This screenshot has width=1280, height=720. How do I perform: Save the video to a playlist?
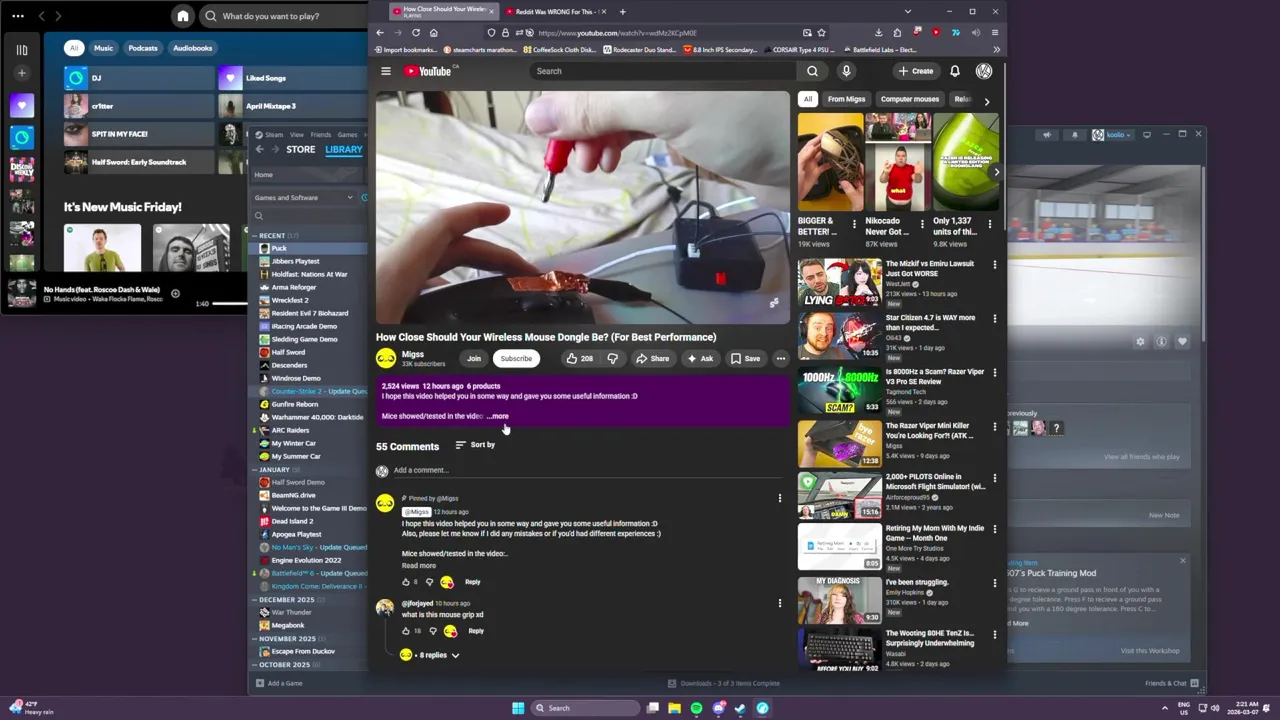[745, 358]
